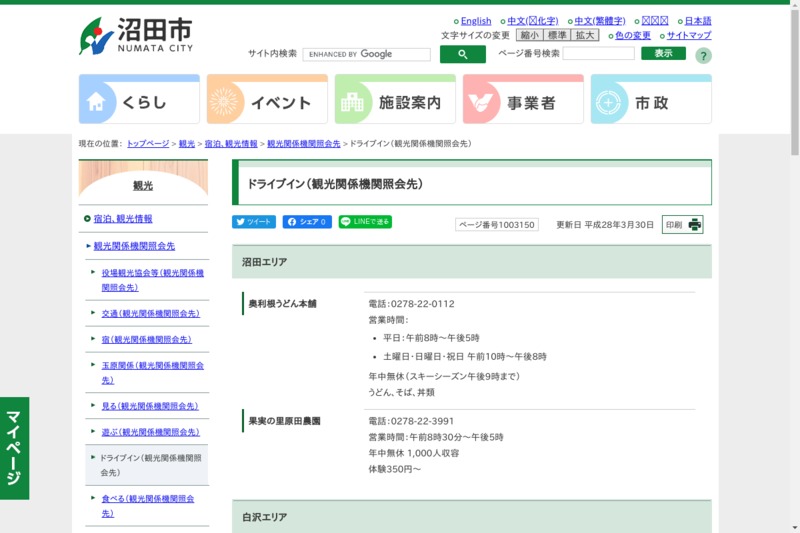Share page with Facebook share button
The image size is (800, 533).
click(x=307, y=222)
